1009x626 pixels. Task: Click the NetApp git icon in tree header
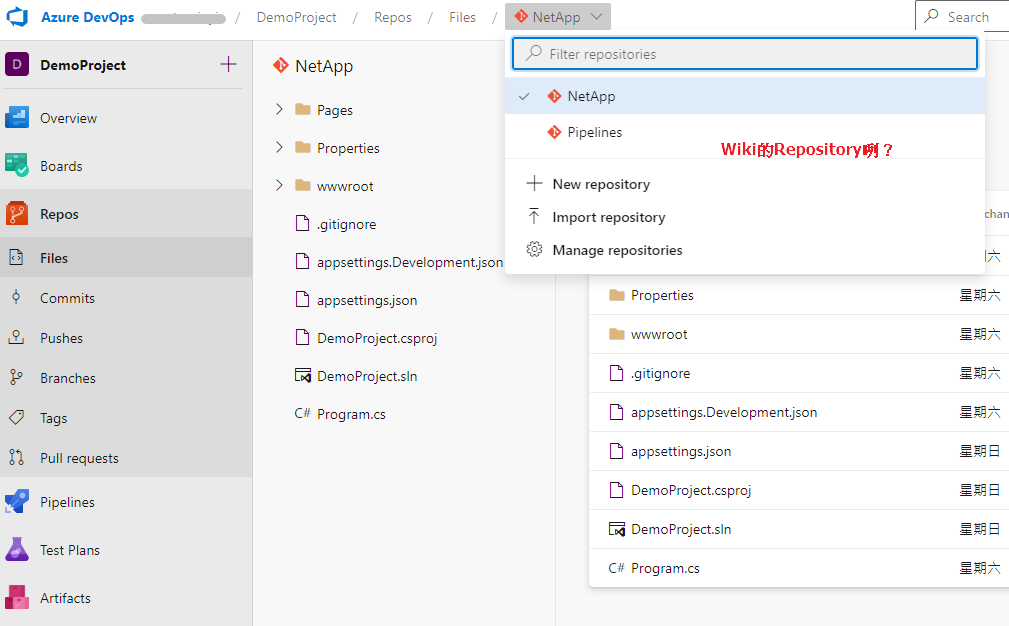point(281,65)
